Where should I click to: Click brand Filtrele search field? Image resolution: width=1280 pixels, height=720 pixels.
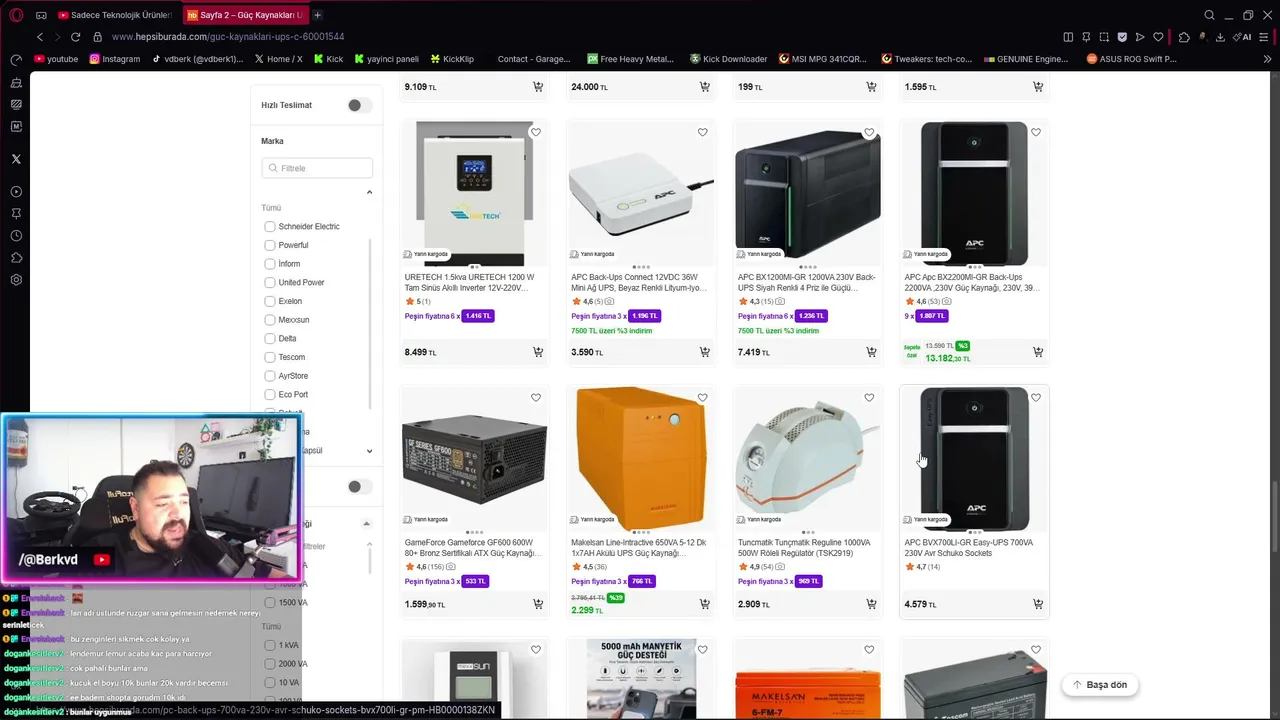[317, 168]
